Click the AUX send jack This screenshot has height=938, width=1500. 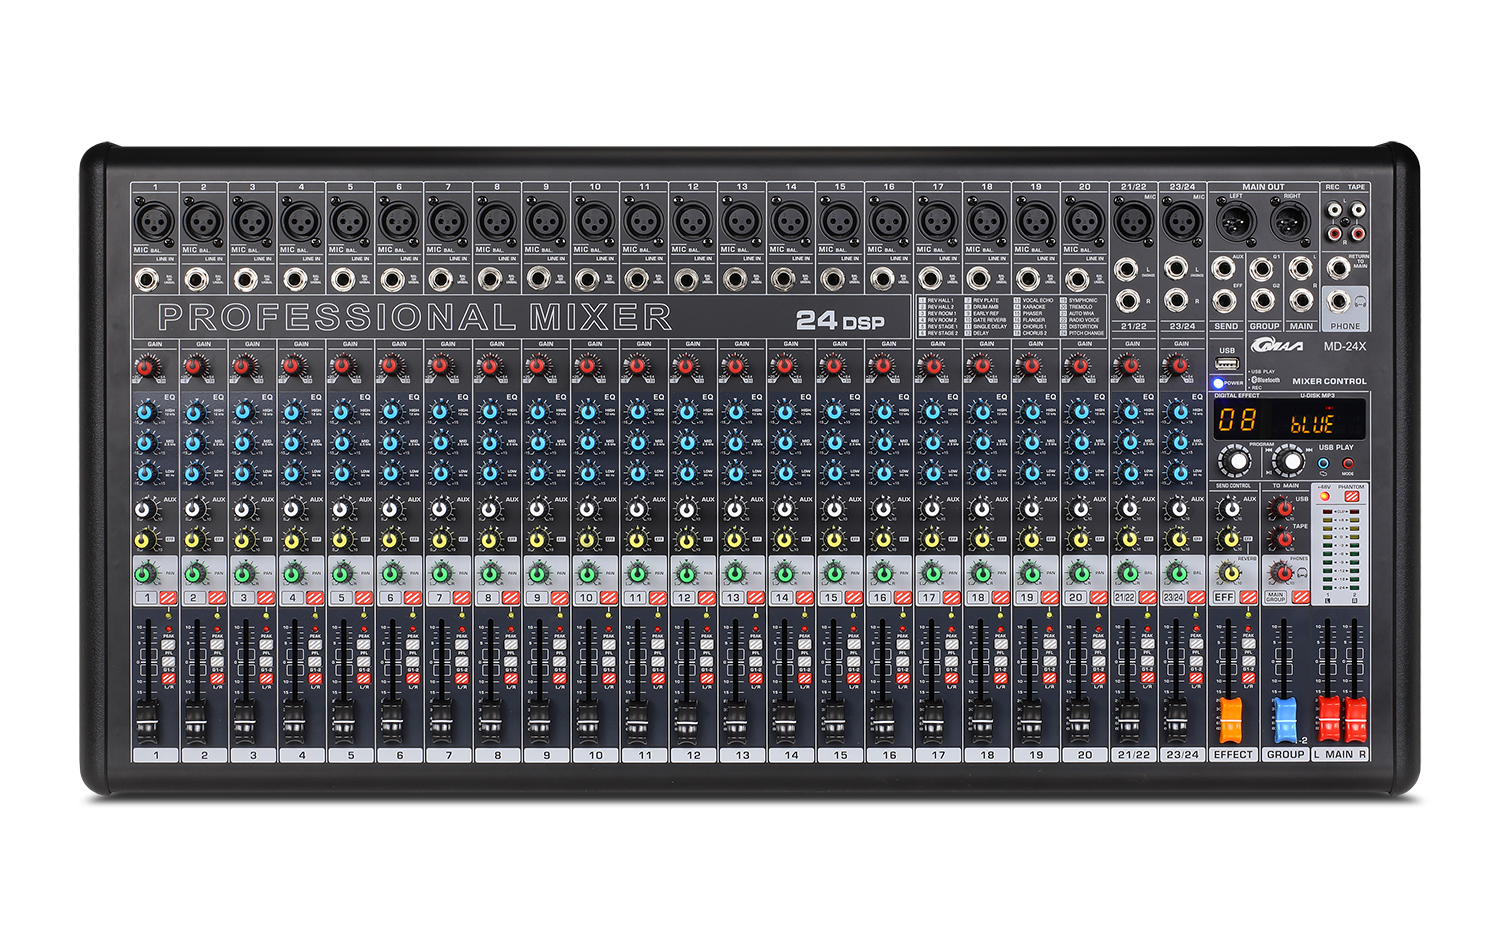[x=1223, y=268]
